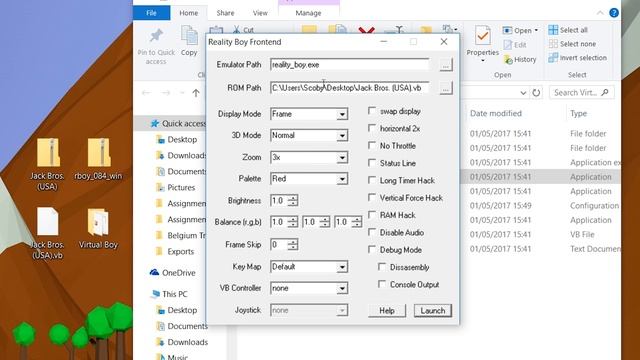Open the Properties dropdown arrow in ribbon
The width and height of the screenshot is (640, 360).
pyautogui.click(x=482, y=61)
